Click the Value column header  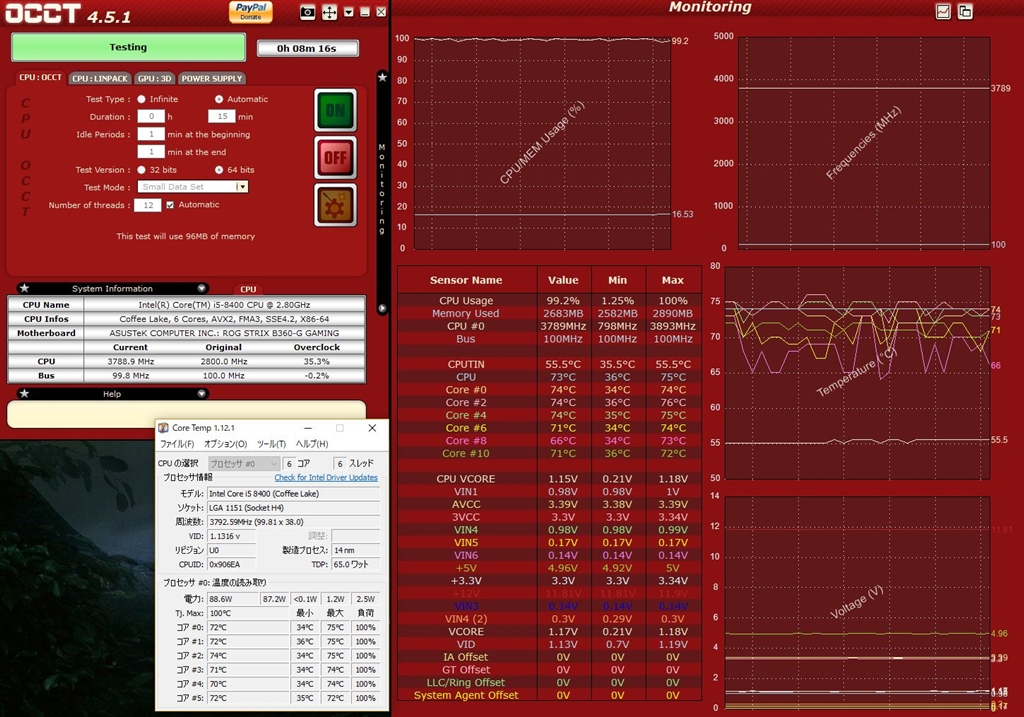click(563, 280)
